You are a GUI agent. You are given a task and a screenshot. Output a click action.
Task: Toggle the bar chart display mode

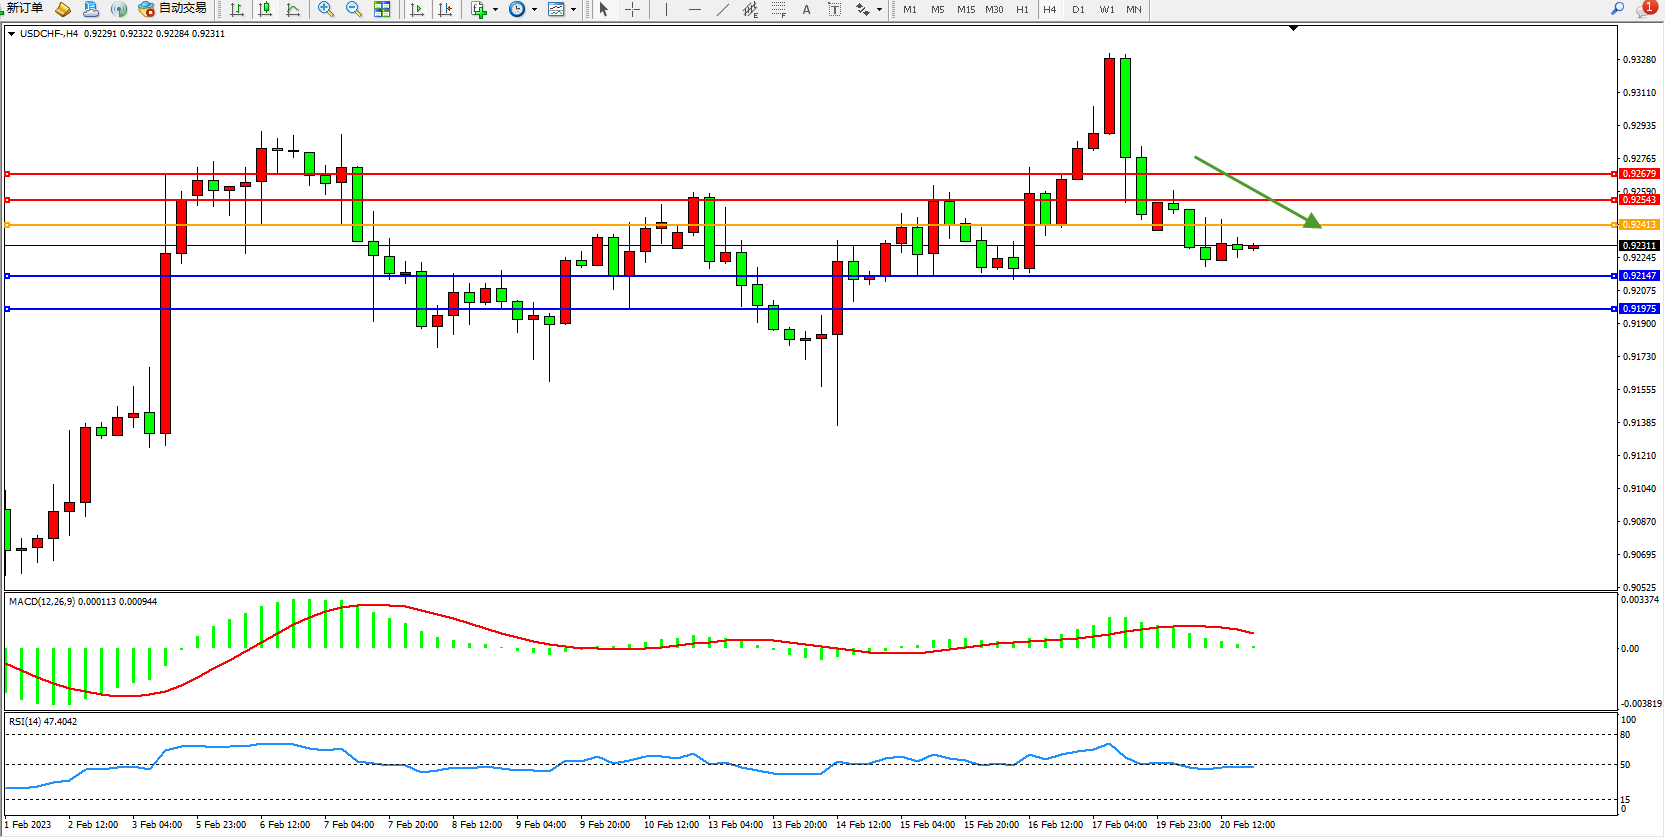[x=237, y=9]
